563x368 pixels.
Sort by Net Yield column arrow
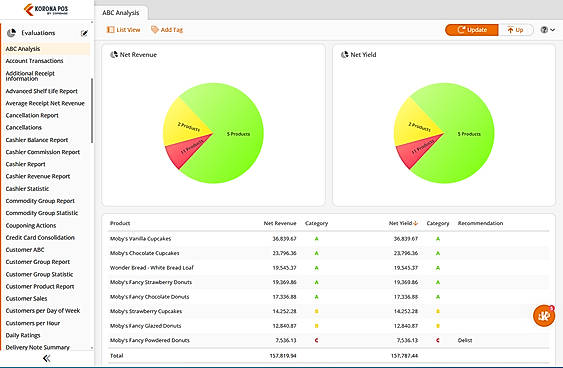click(415, 223)
